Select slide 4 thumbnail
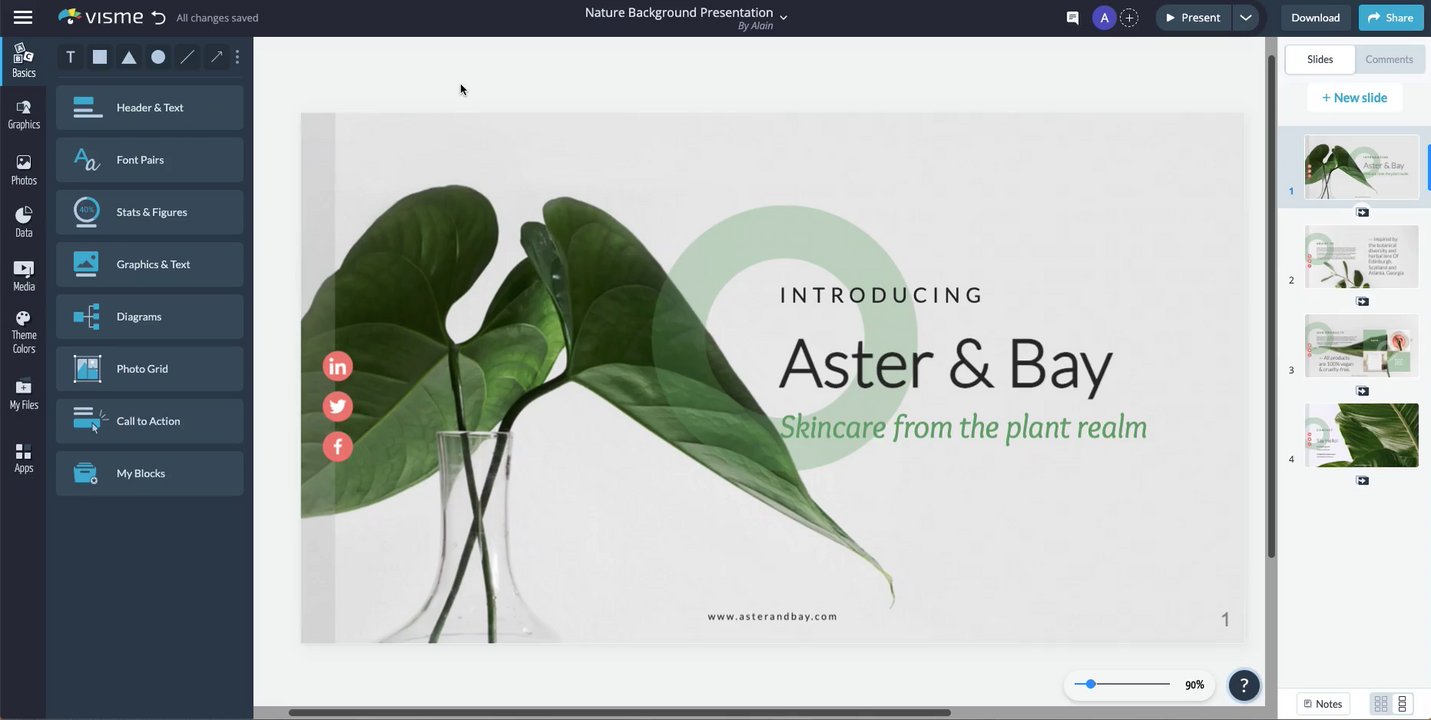Screen dimensions: 1431x720 point(1361,435)
